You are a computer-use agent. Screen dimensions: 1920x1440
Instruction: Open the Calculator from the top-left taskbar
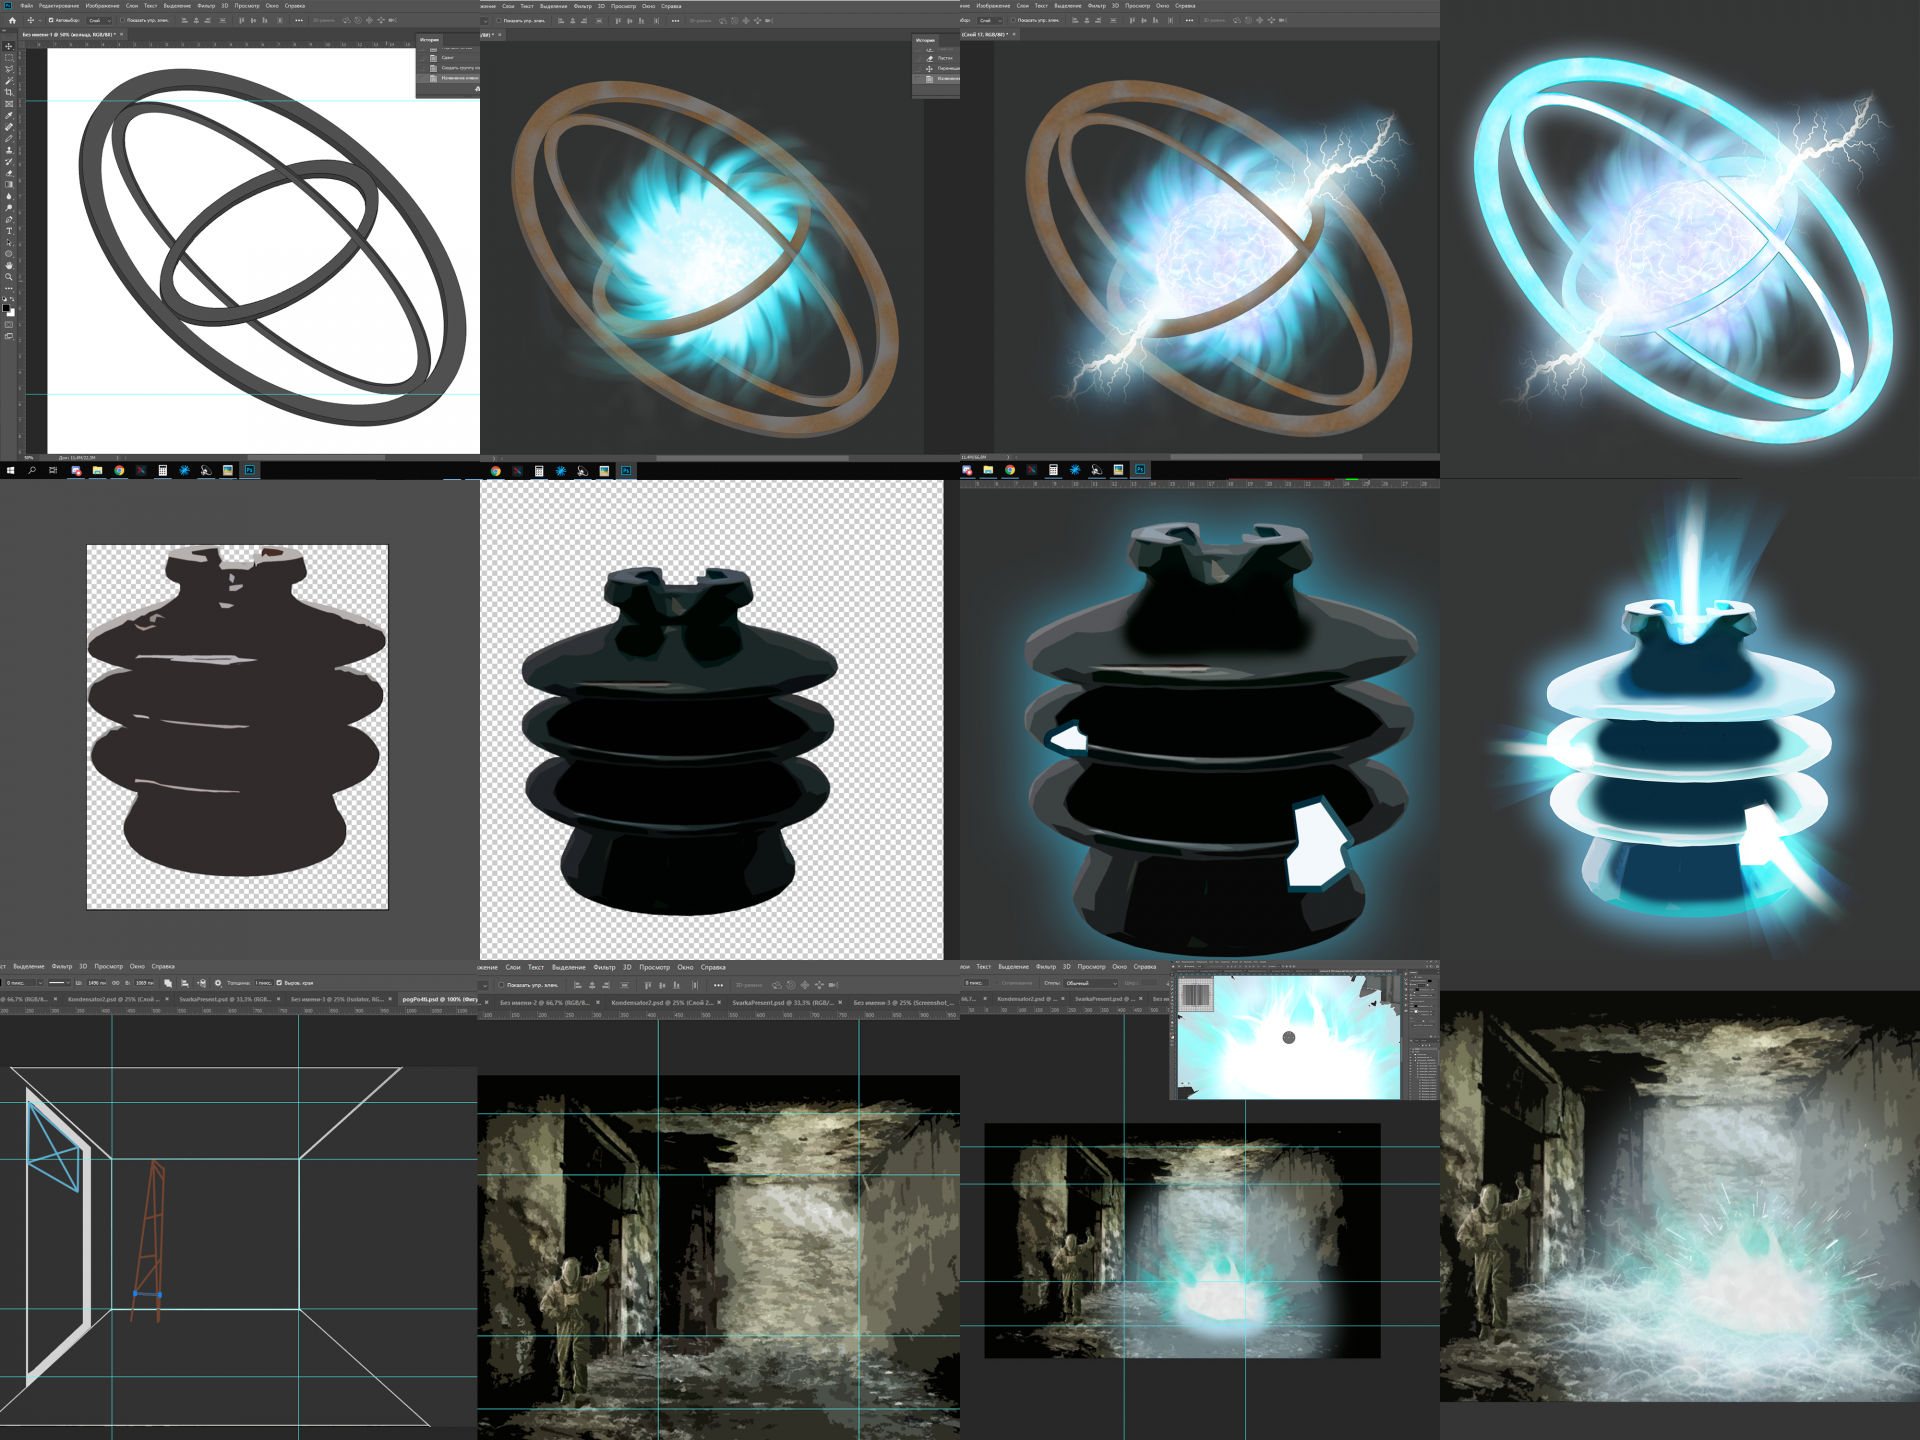click(162, 470)
